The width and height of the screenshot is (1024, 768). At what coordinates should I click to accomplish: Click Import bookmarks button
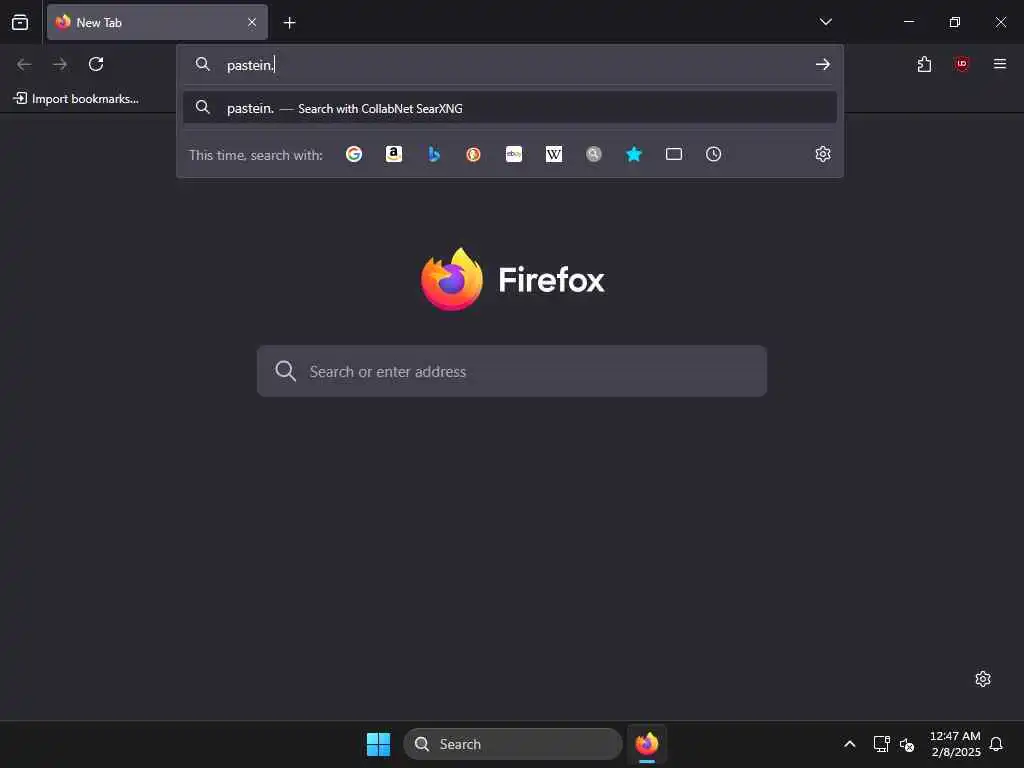(x=76, y=99)
